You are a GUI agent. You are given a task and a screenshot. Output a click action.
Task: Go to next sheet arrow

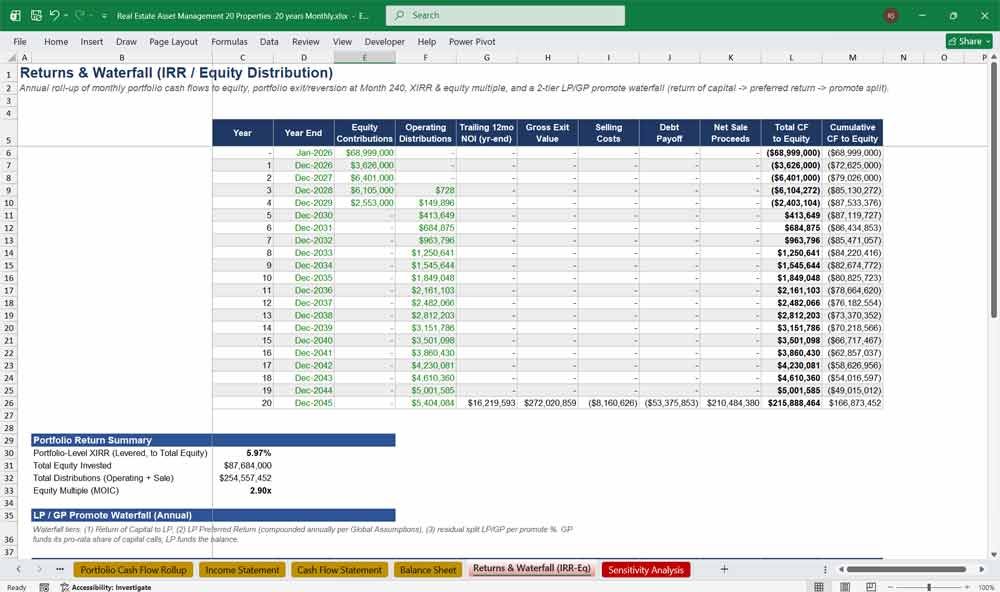pyautogui.click(x=39, y=569)
